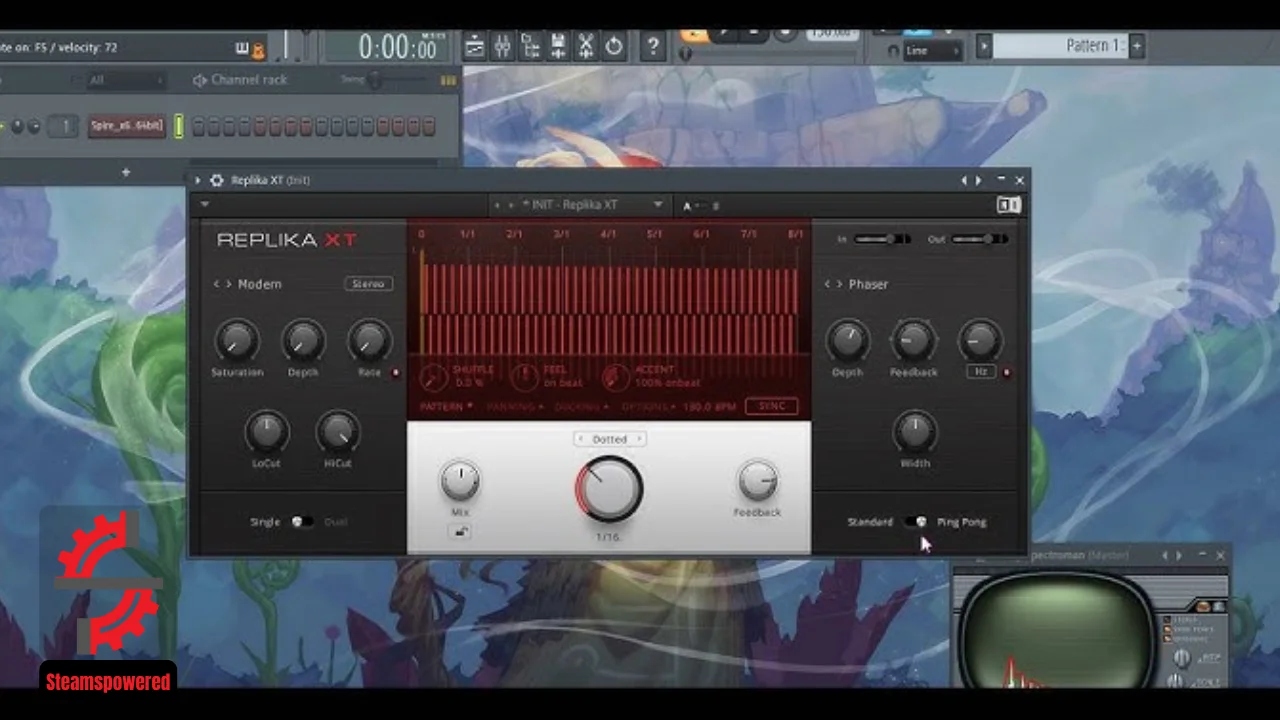This screenshot has width=1280, height=720.
Task: Click the previous preset arrow in Replika title bar
Action: click(x=964, y=181)
